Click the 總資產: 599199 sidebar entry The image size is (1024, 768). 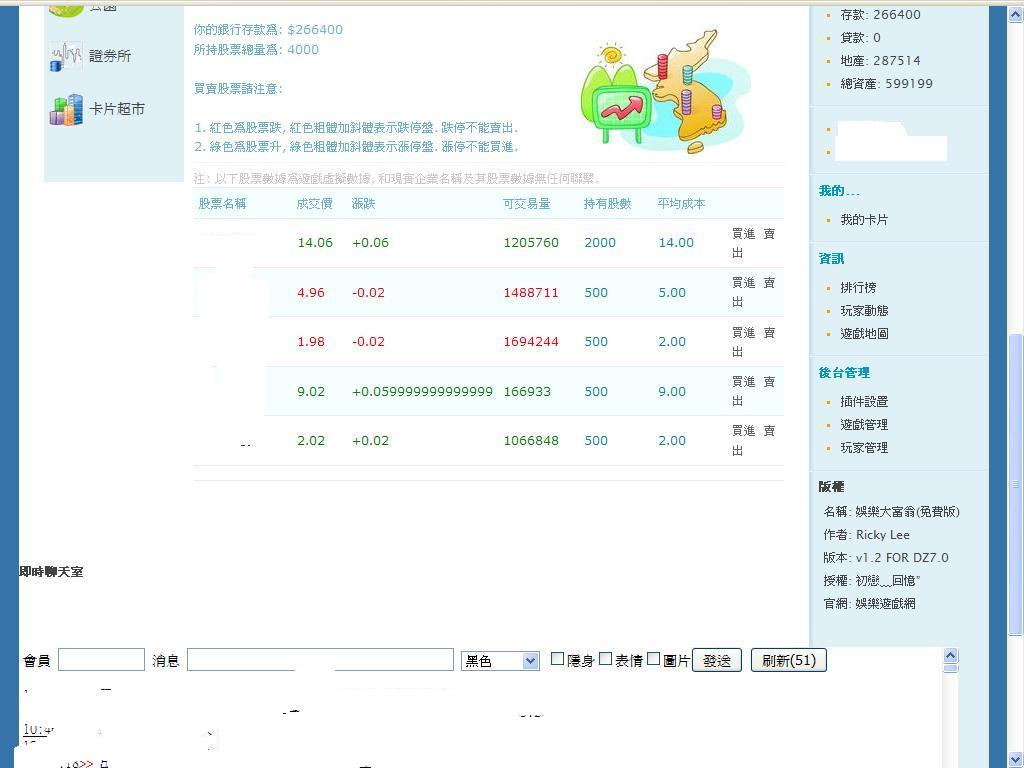(886, 84)
